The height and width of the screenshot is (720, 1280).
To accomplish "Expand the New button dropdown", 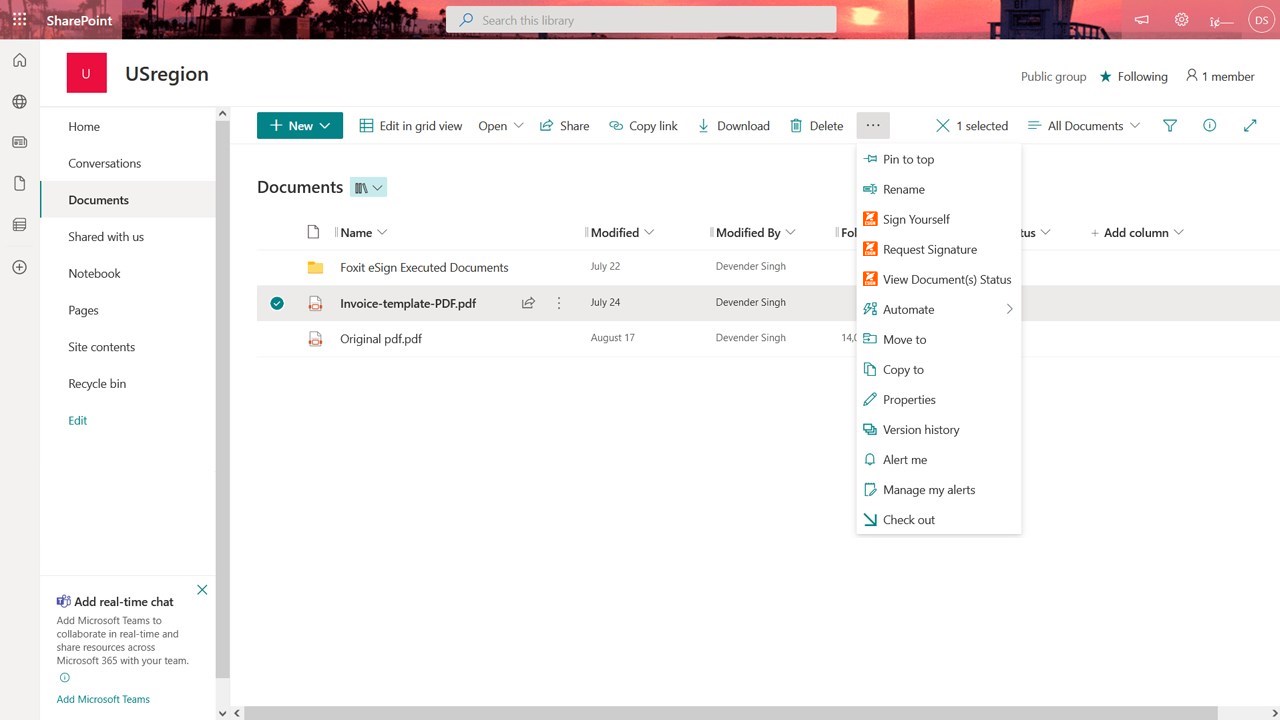I will coord(325,126).
